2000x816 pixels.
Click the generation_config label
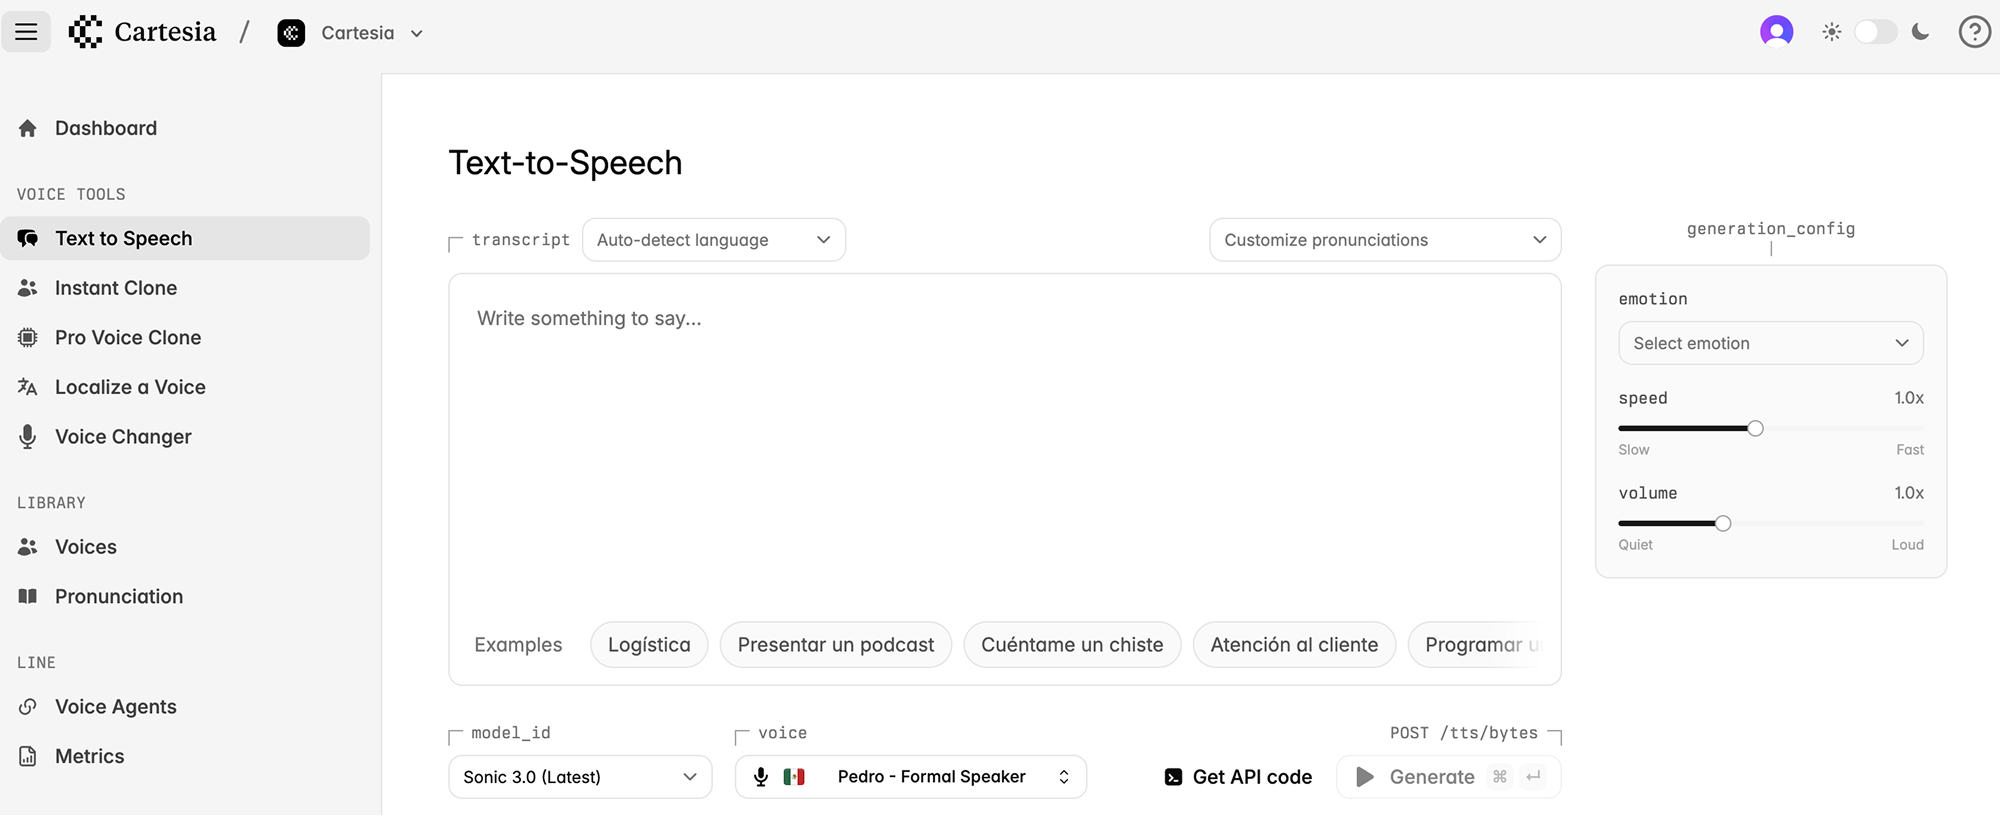[1770, 229]
